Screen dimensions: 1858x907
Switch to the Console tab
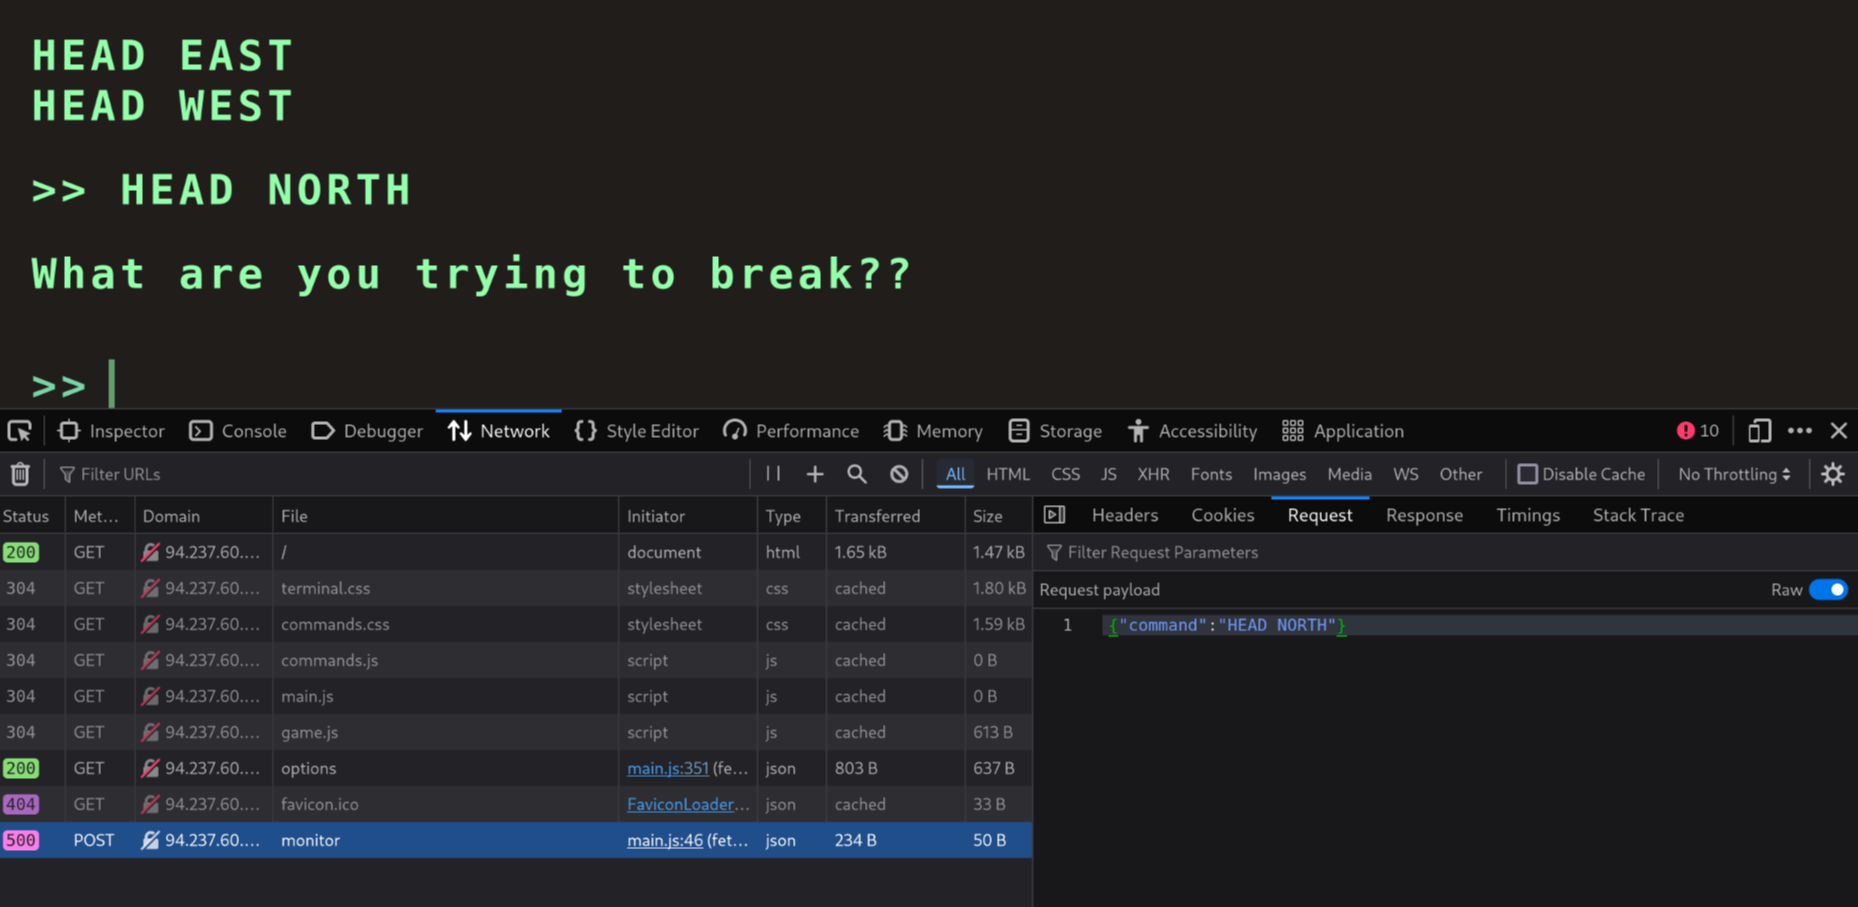(238, 431)
